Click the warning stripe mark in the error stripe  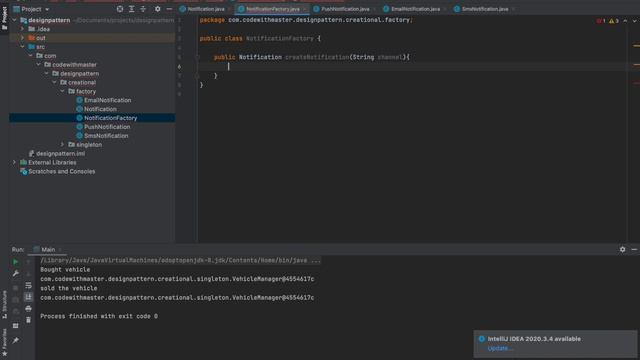(636, 46)
